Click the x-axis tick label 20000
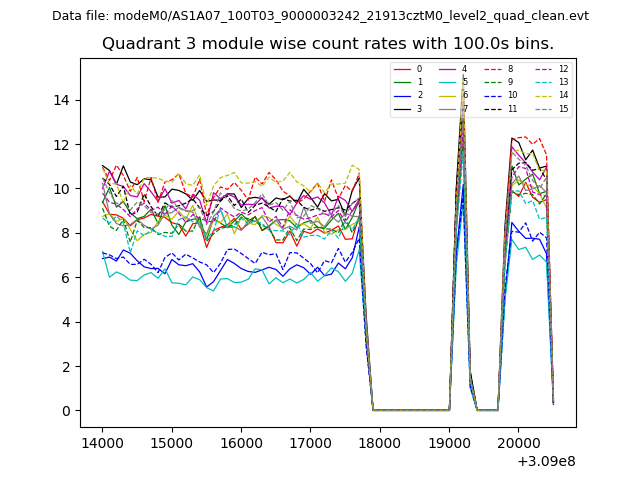 (x=518, y=441)
